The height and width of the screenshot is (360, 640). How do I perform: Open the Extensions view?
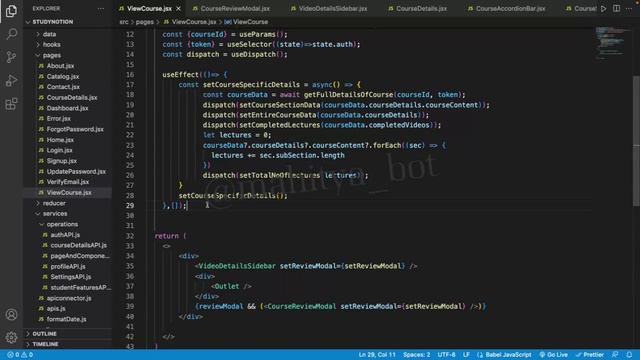[11, 104]
